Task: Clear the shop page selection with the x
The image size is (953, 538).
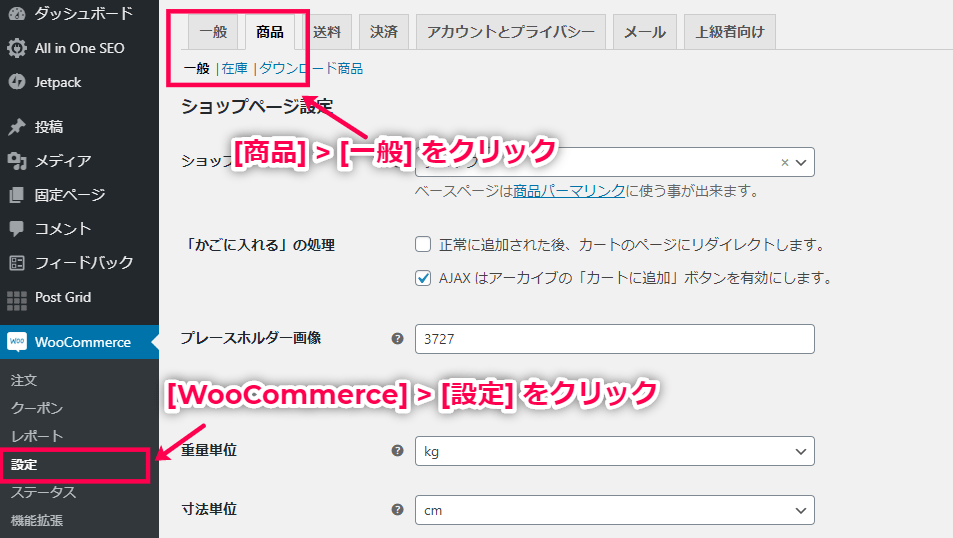Action: pyautogui.click(x=785, y=162)
